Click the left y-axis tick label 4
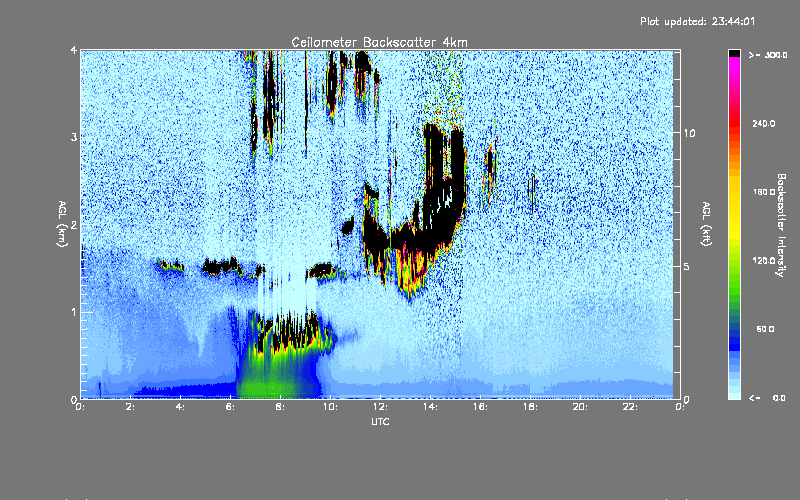This screenshot has height=500, width=800. pos(74,51)
